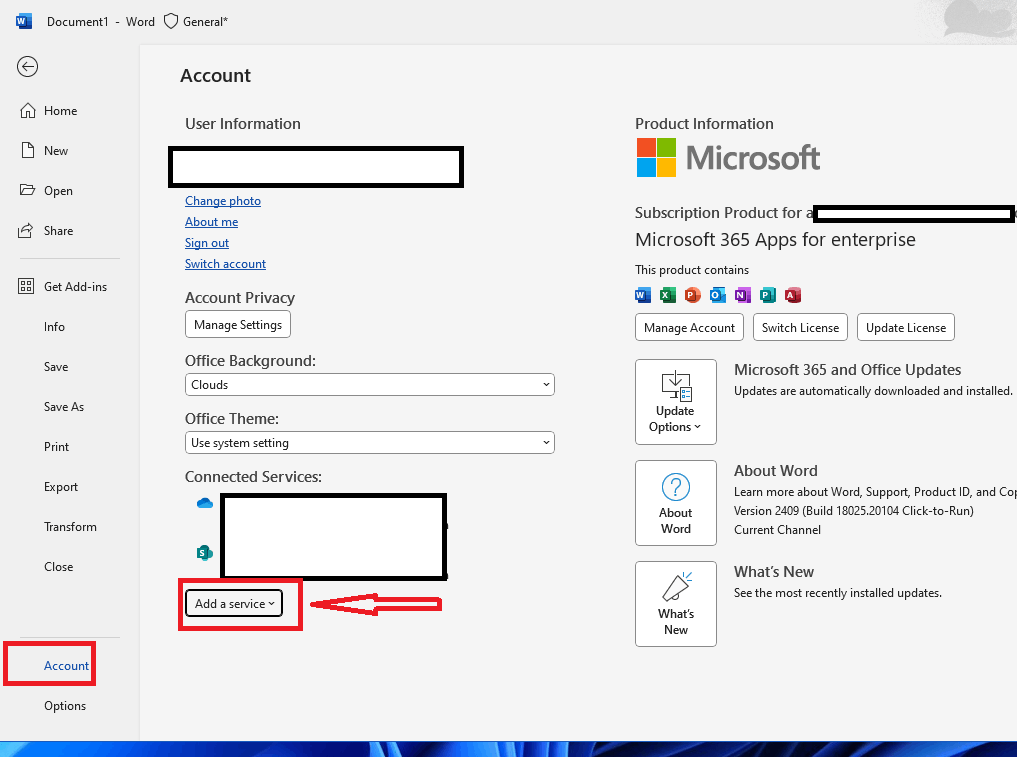The width and height of the screenshot is (1017, 757).
Task: Click the Microsoft four-color logo
Action: tap(656, 157)
